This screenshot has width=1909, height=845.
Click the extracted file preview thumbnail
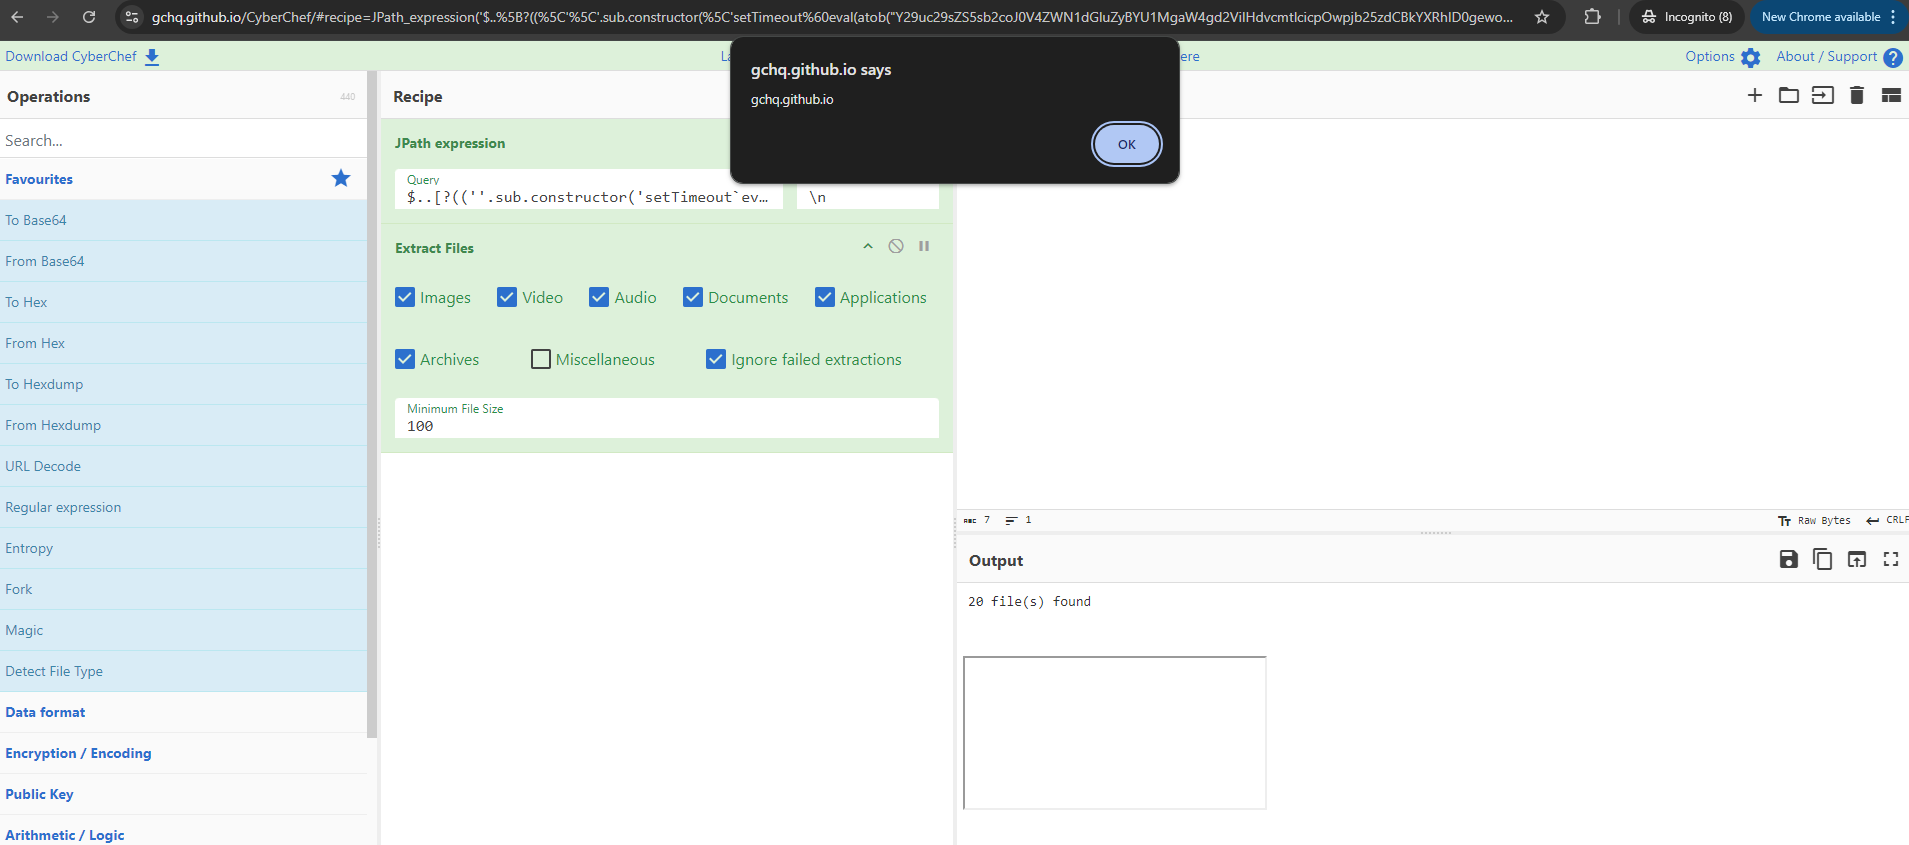(x=1115, y=733)
